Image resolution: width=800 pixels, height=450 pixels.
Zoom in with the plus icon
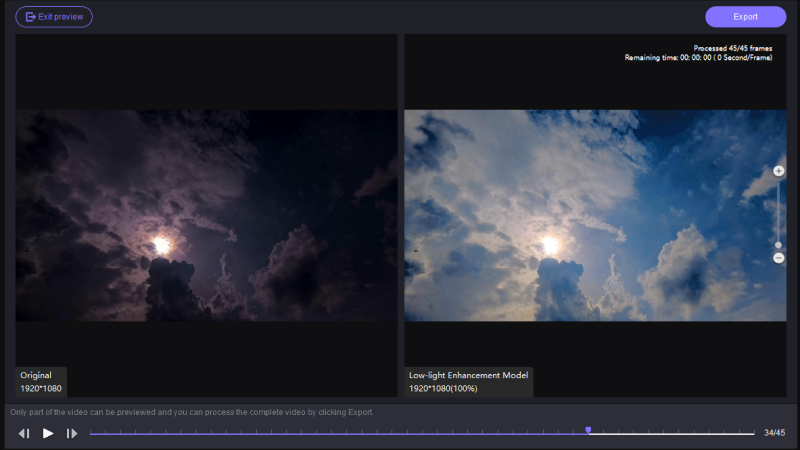point(779,171)
